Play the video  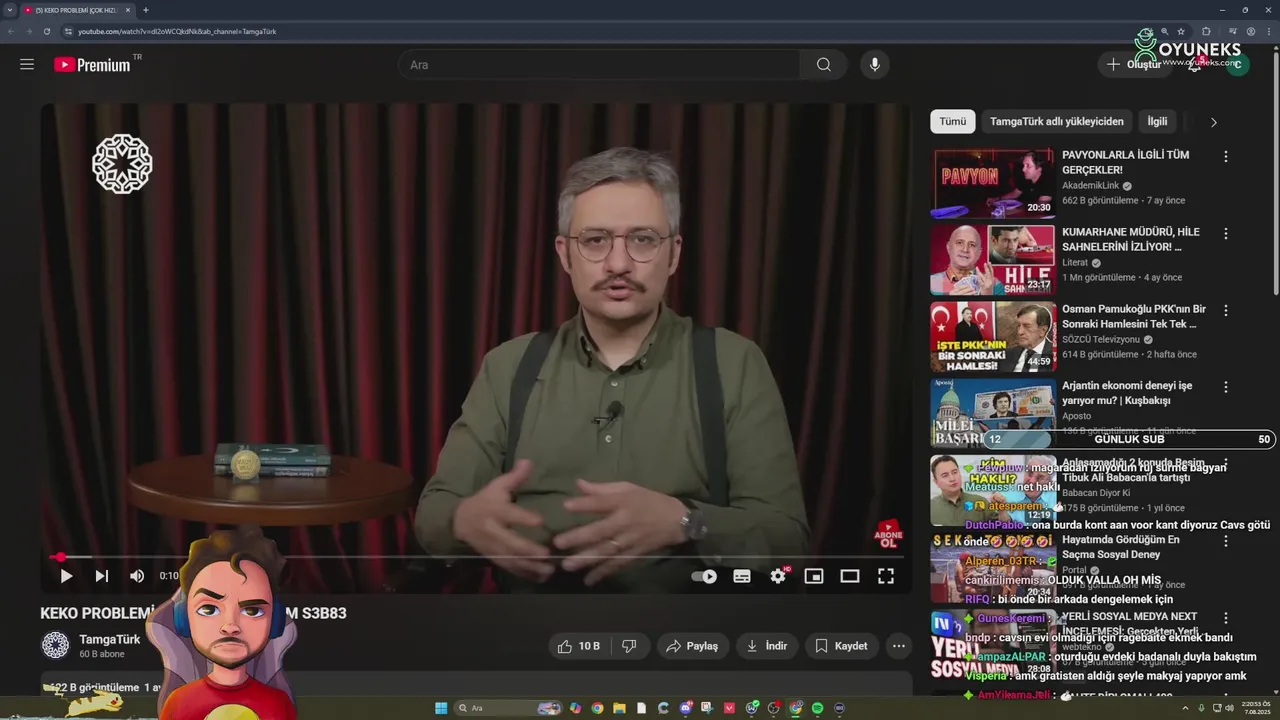(x=66, y=576)
